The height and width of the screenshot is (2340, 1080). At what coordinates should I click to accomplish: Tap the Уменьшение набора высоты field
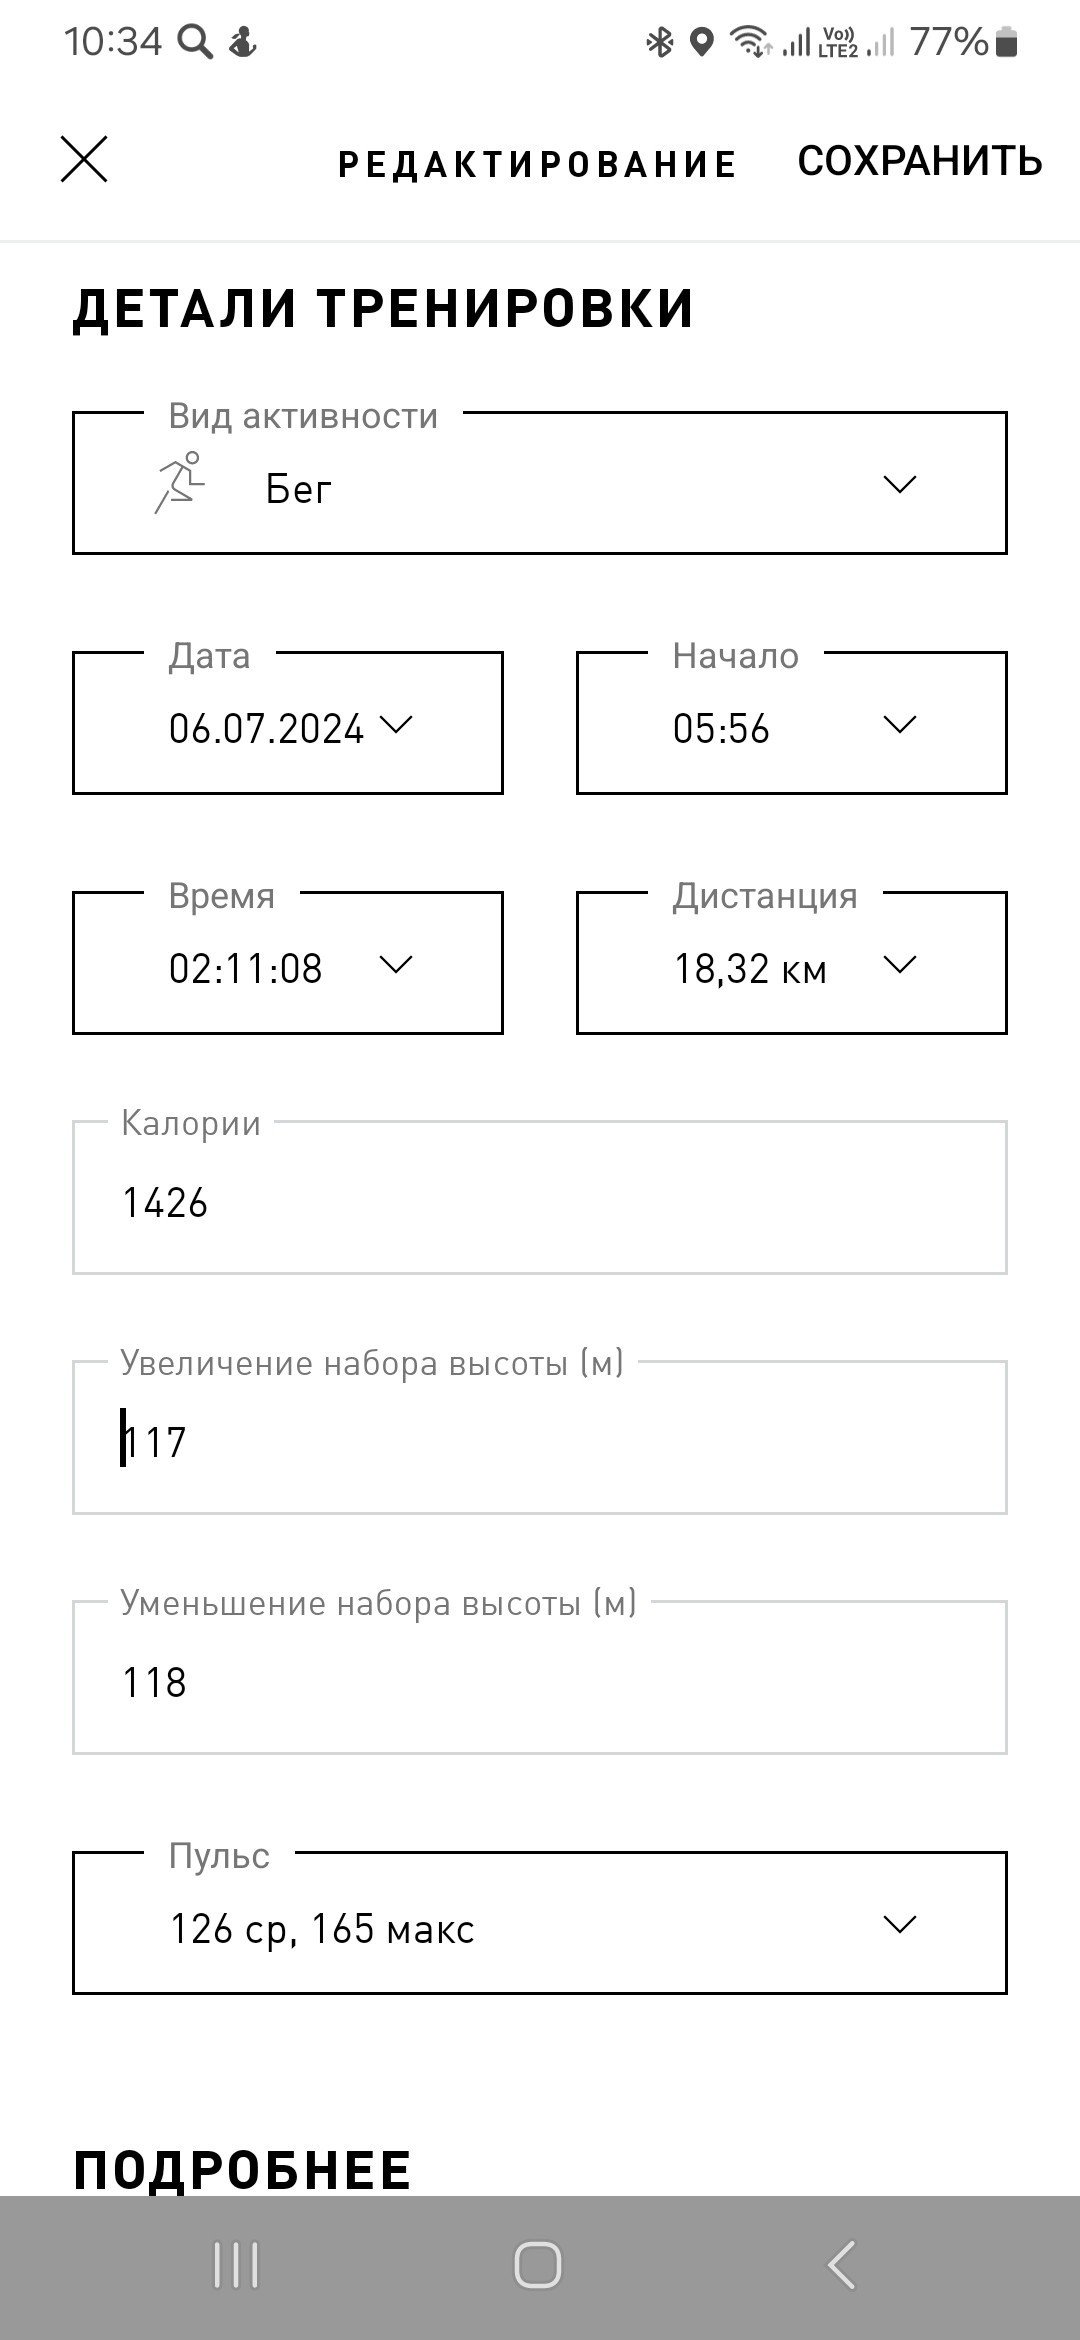[540, 1678]
